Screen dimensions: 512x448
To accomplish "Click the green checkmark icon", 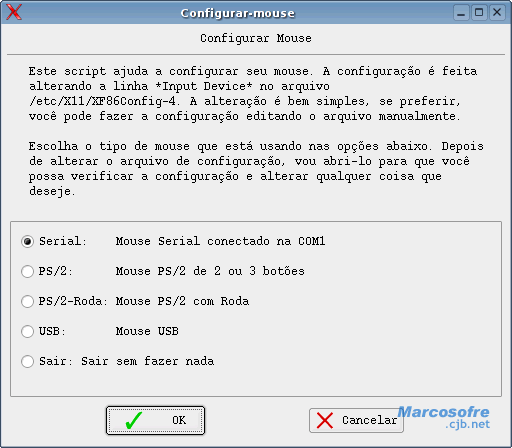I will pyautogui.click(x=134, y=420).
